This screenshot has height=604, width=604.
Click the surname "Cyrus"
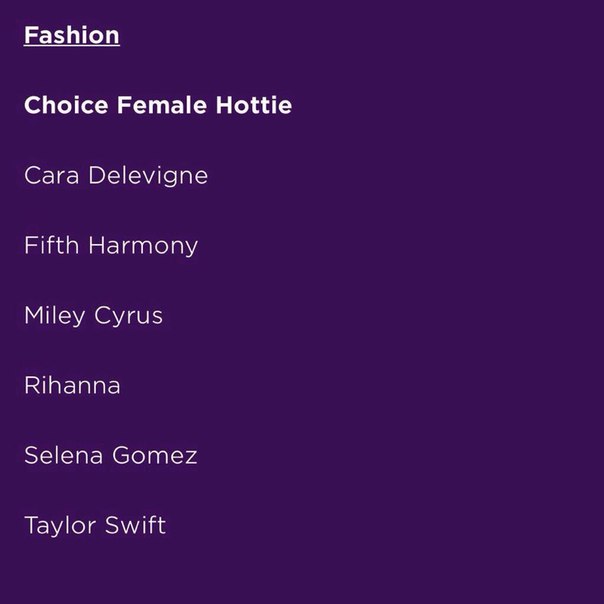click(x=128, y=316)
